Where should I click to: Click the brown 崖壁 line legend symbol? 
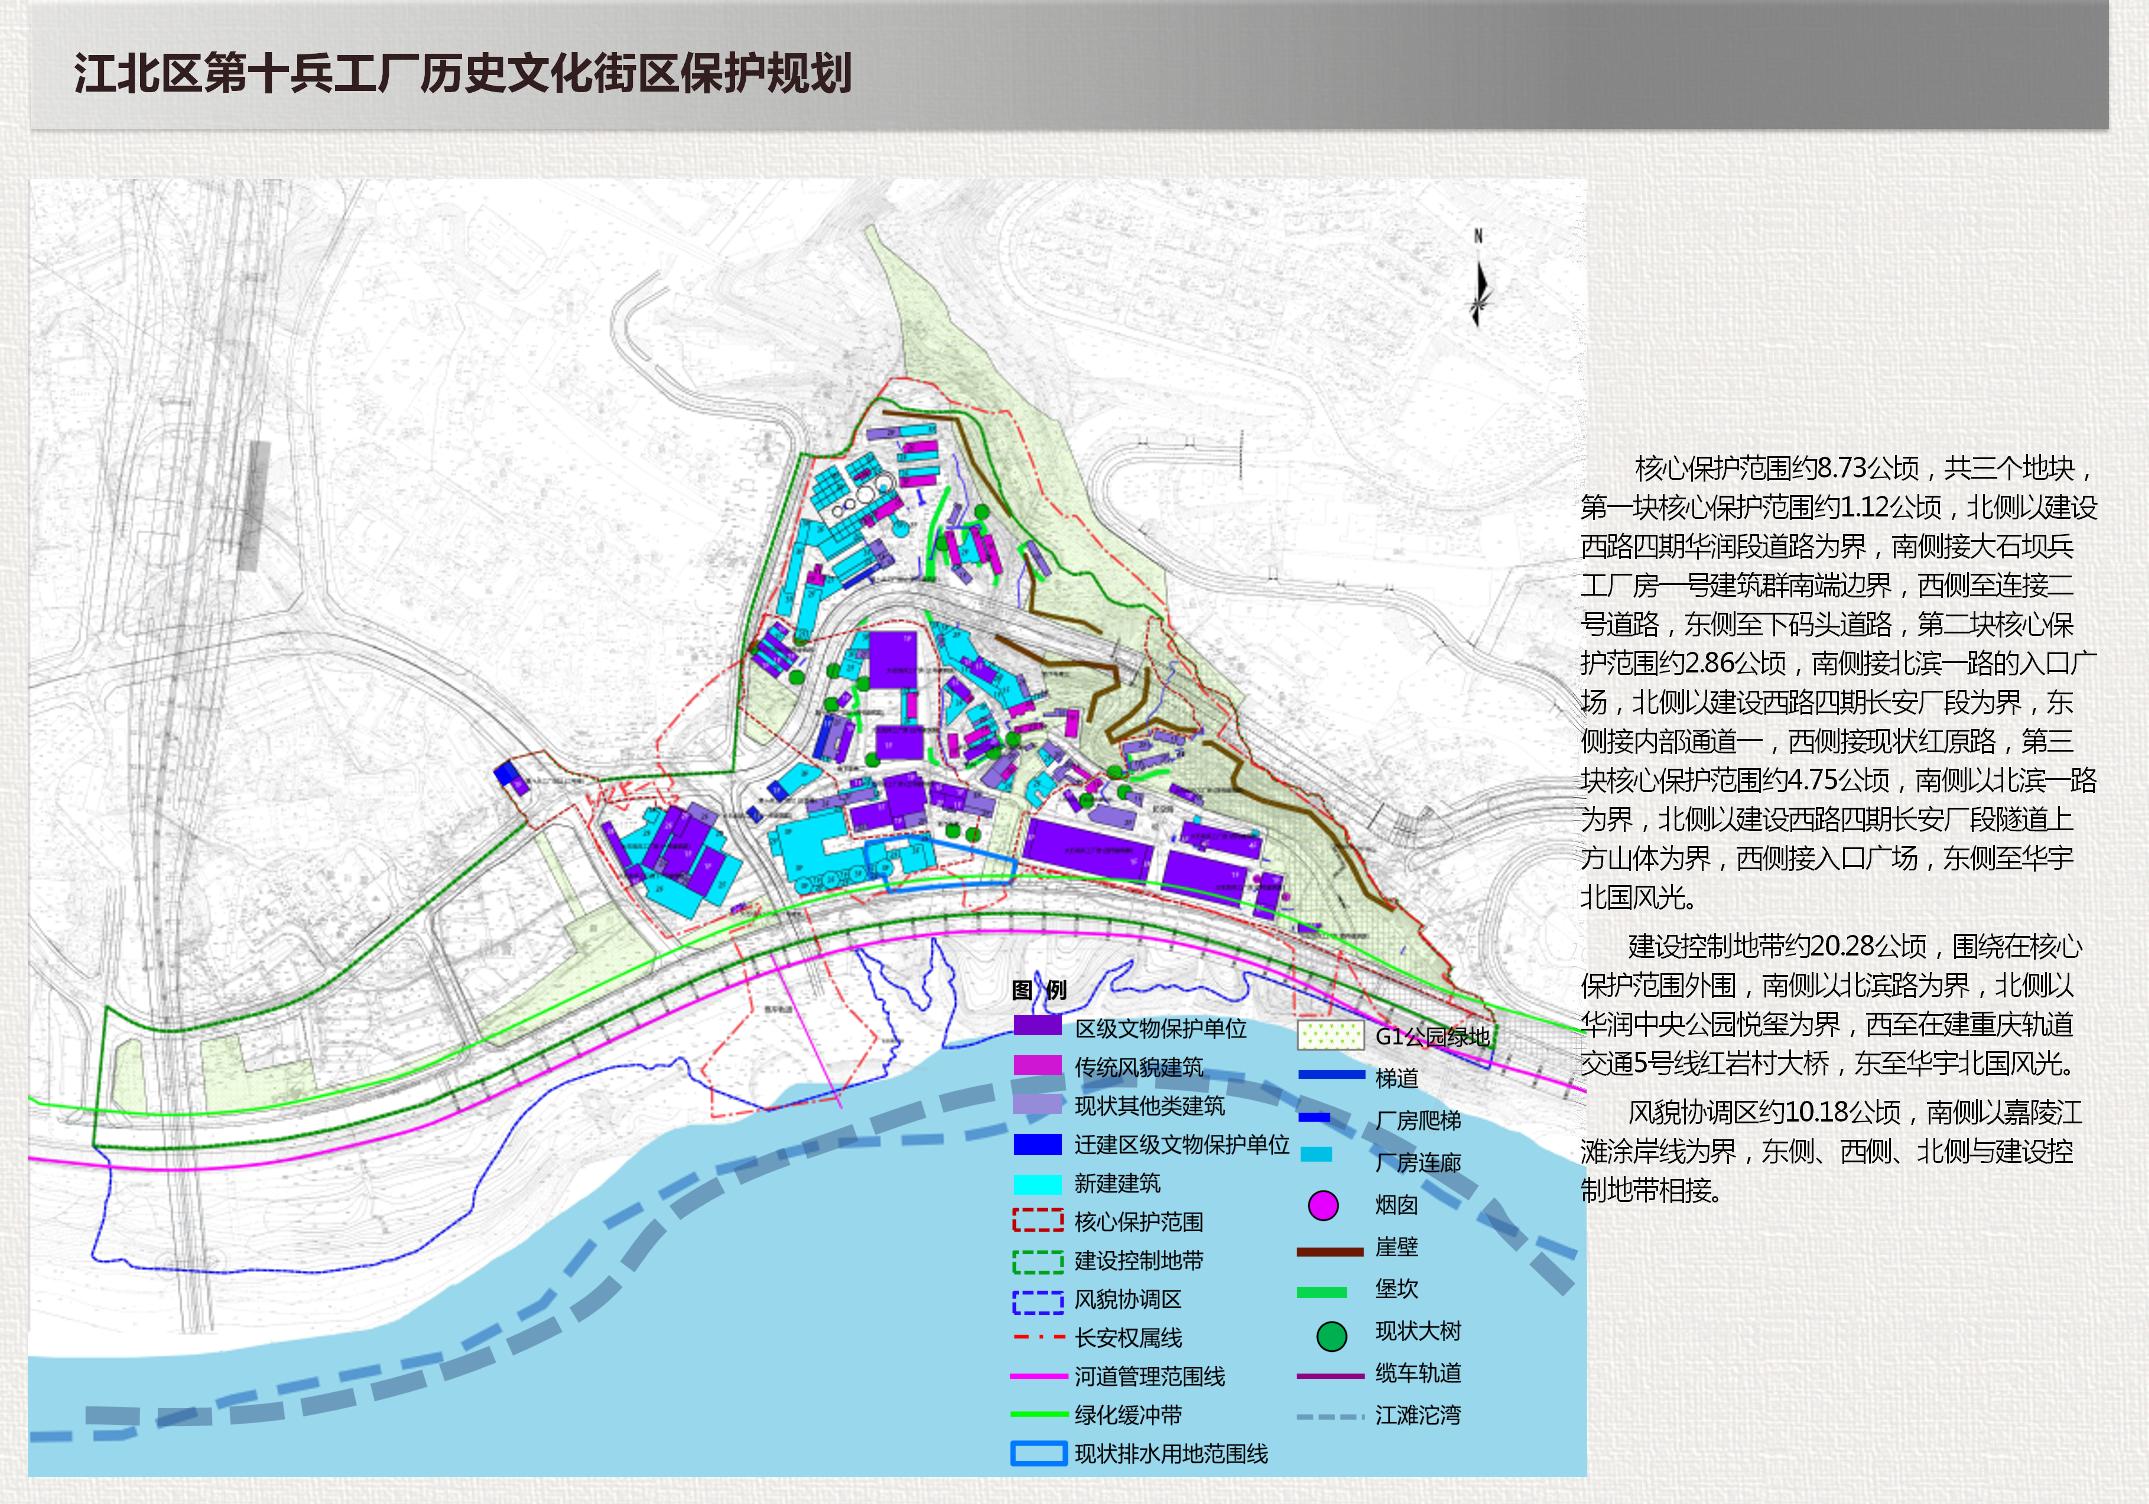[x=1330, y=1251]
